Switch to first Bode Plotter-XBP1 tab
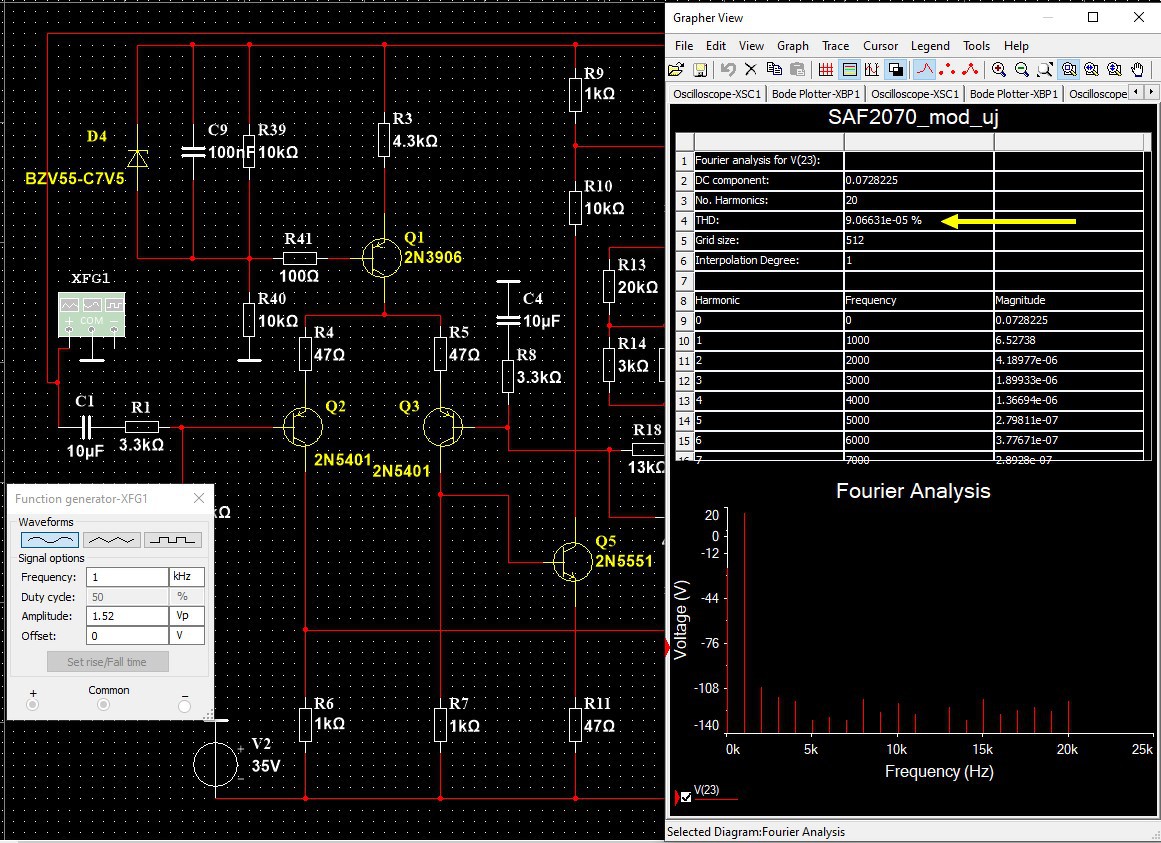Image resolution: width=1161 pixels, height=843 pixels. click(x=816, y=94)
